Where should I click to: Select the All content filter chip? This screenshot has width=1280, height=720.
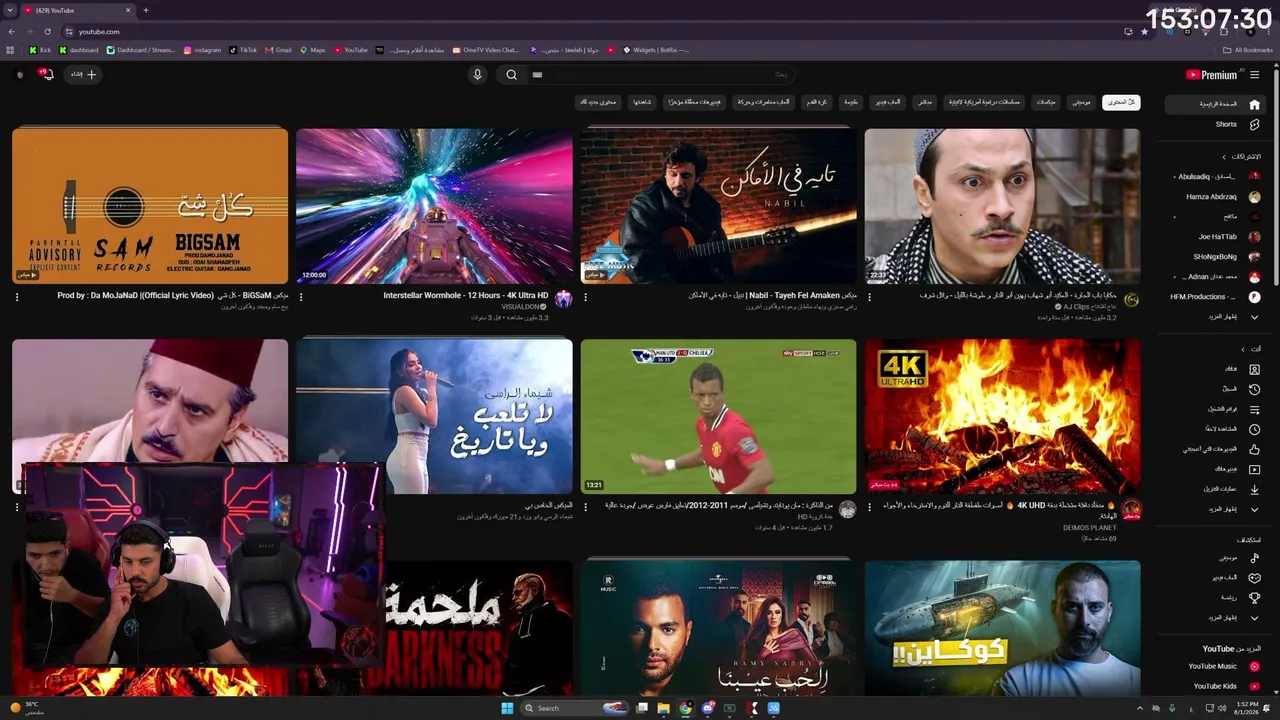coord(1121,102)
